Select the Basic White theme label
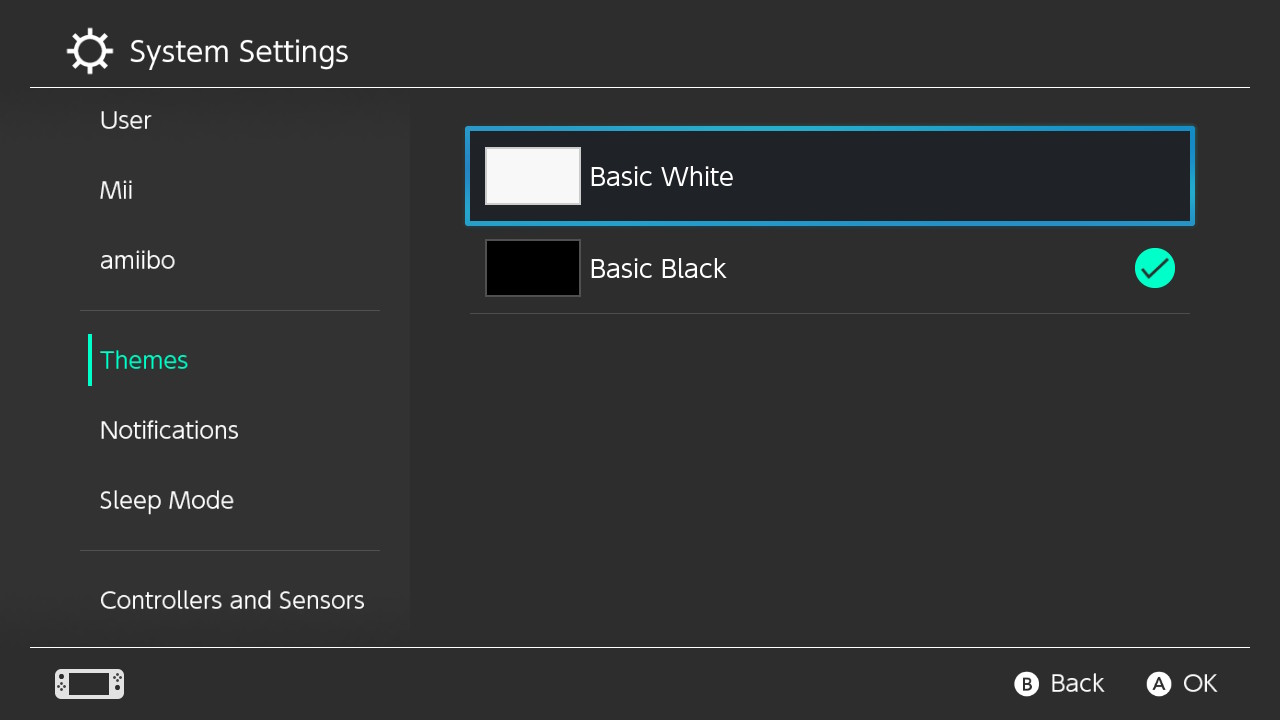The image size is (1280, 720). click(x=661, y=177)
